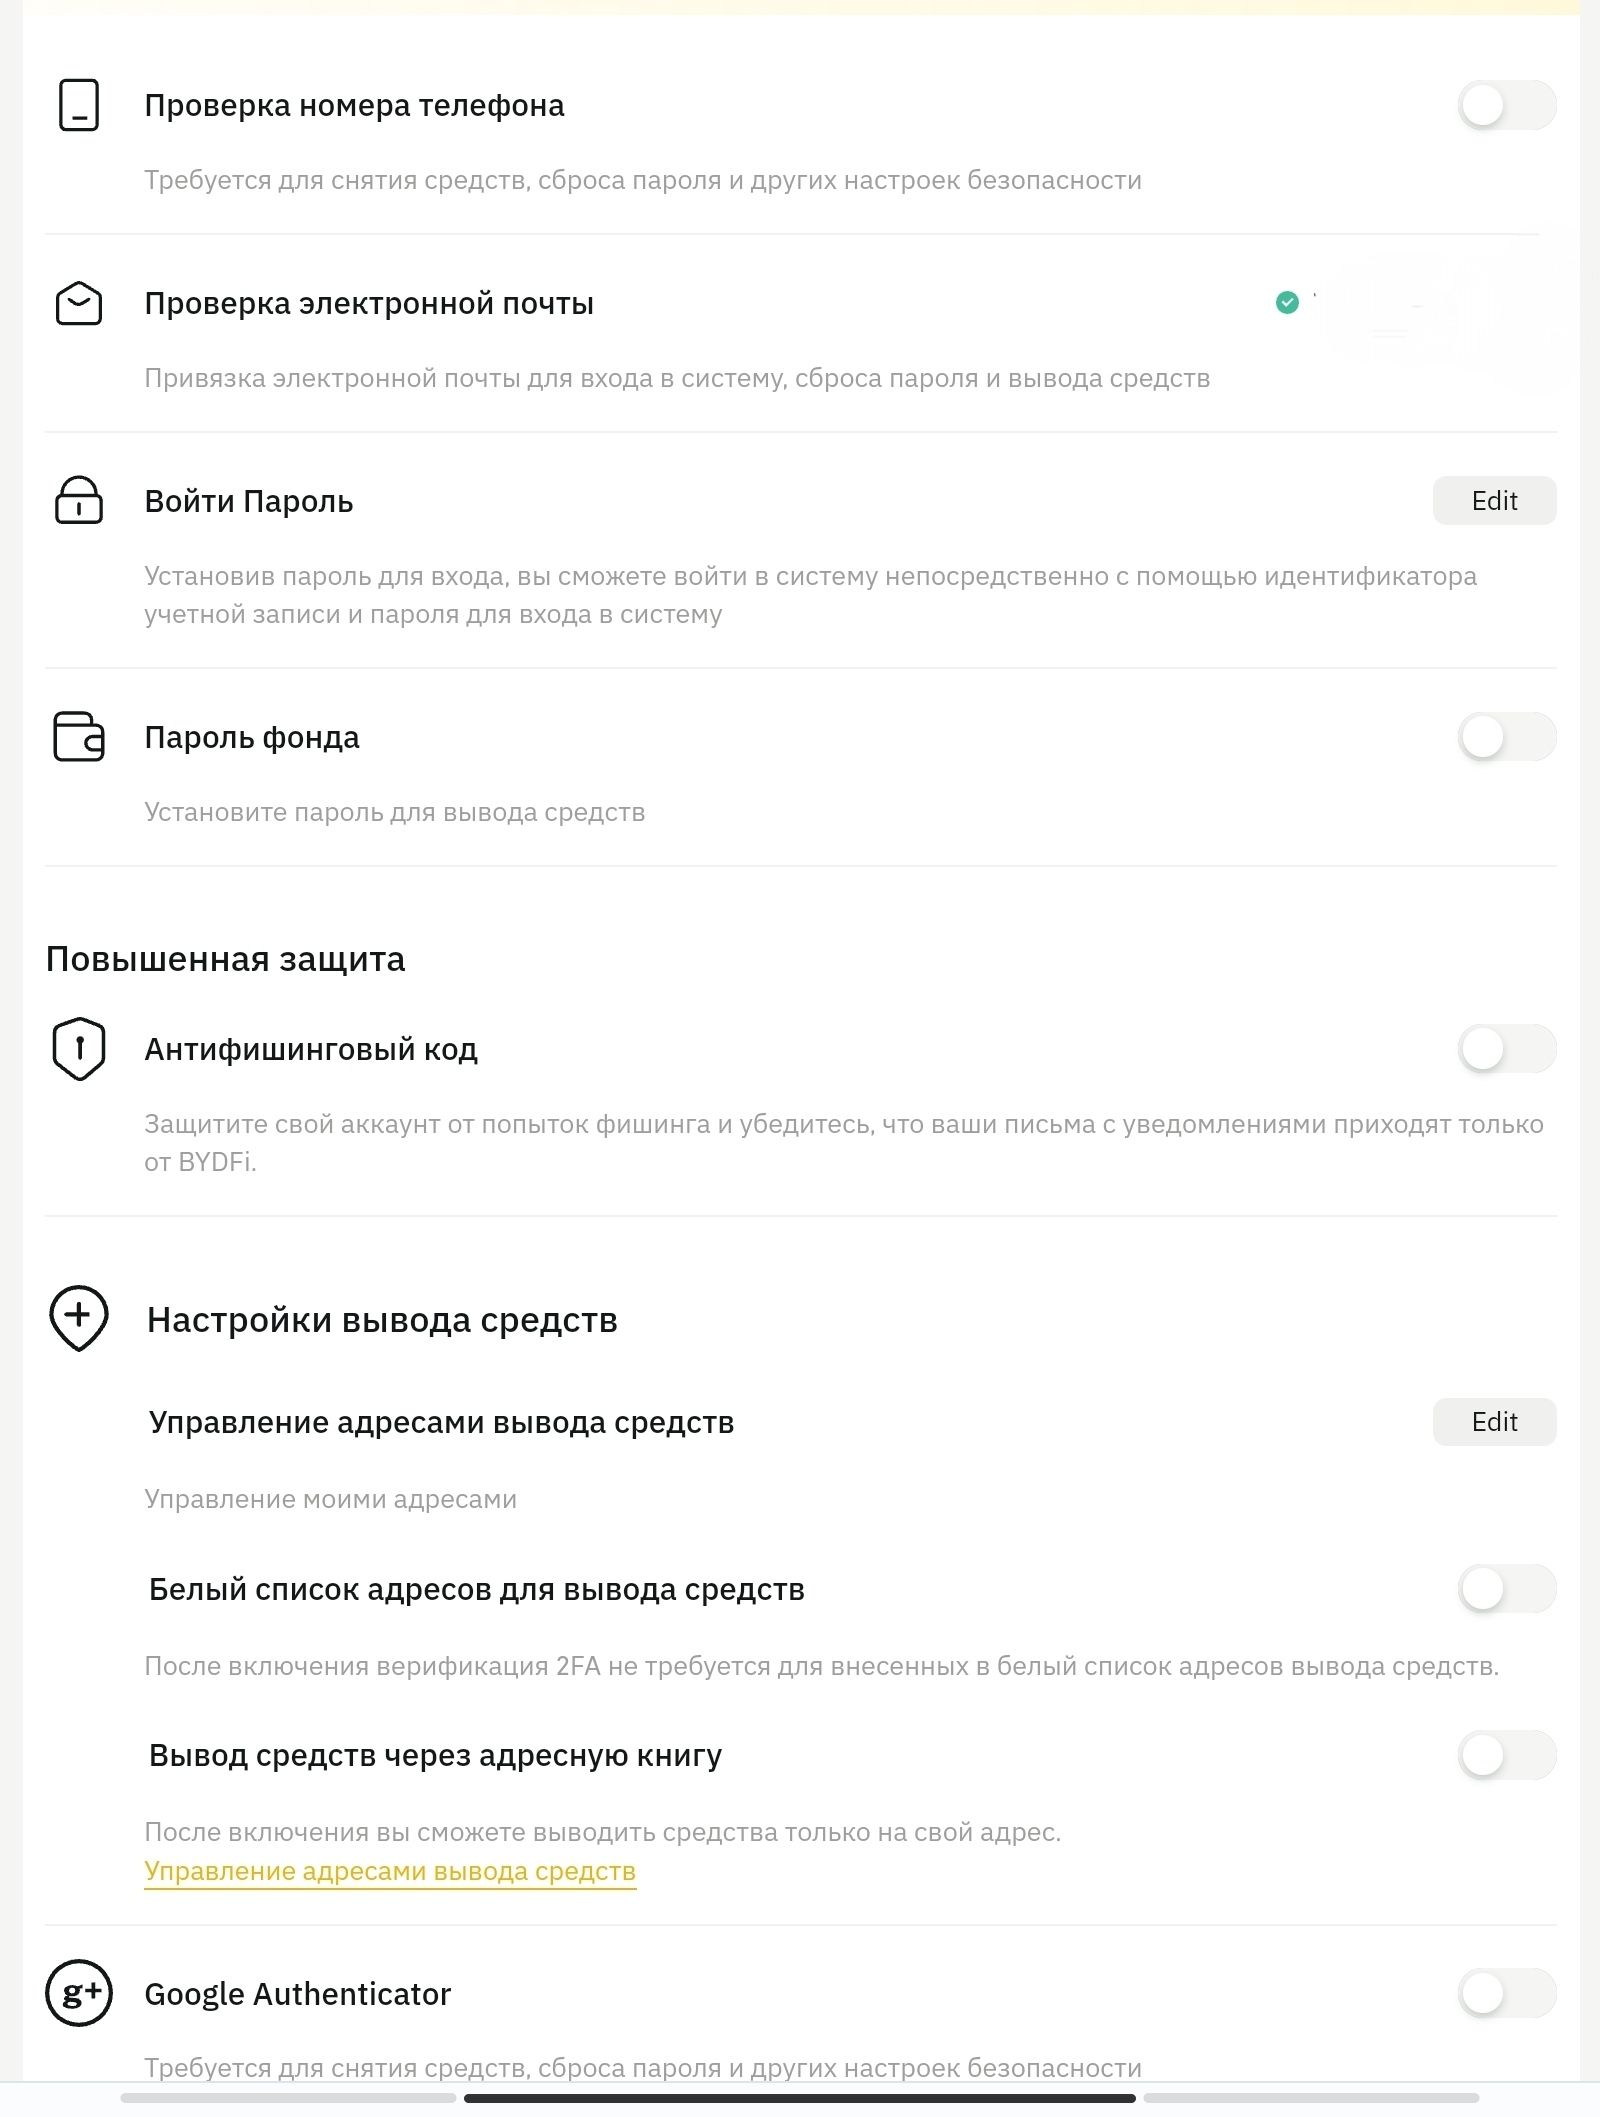Click the Google Authenticator g+ icon
Viewport: 1600px width, 2117px height.
pyautogui.click(x=78, y=1993)
